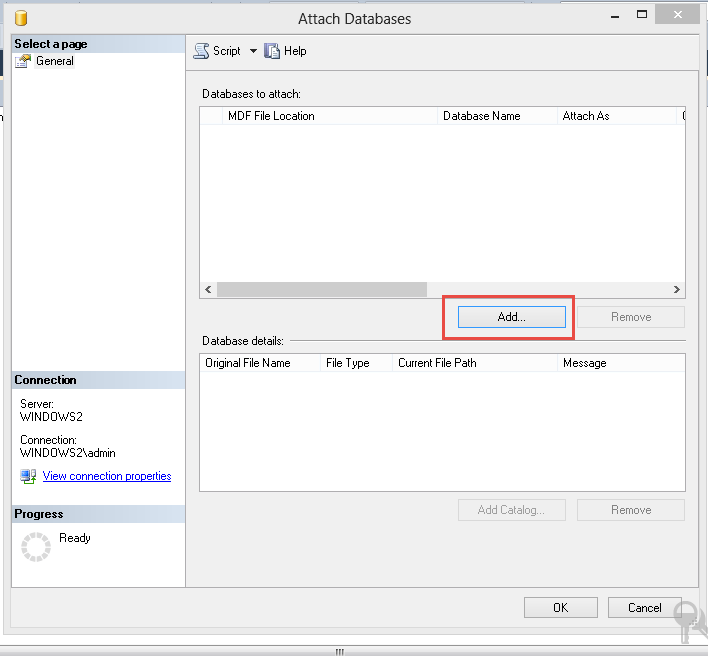Click the Current File Path column header

pos(437,363)
